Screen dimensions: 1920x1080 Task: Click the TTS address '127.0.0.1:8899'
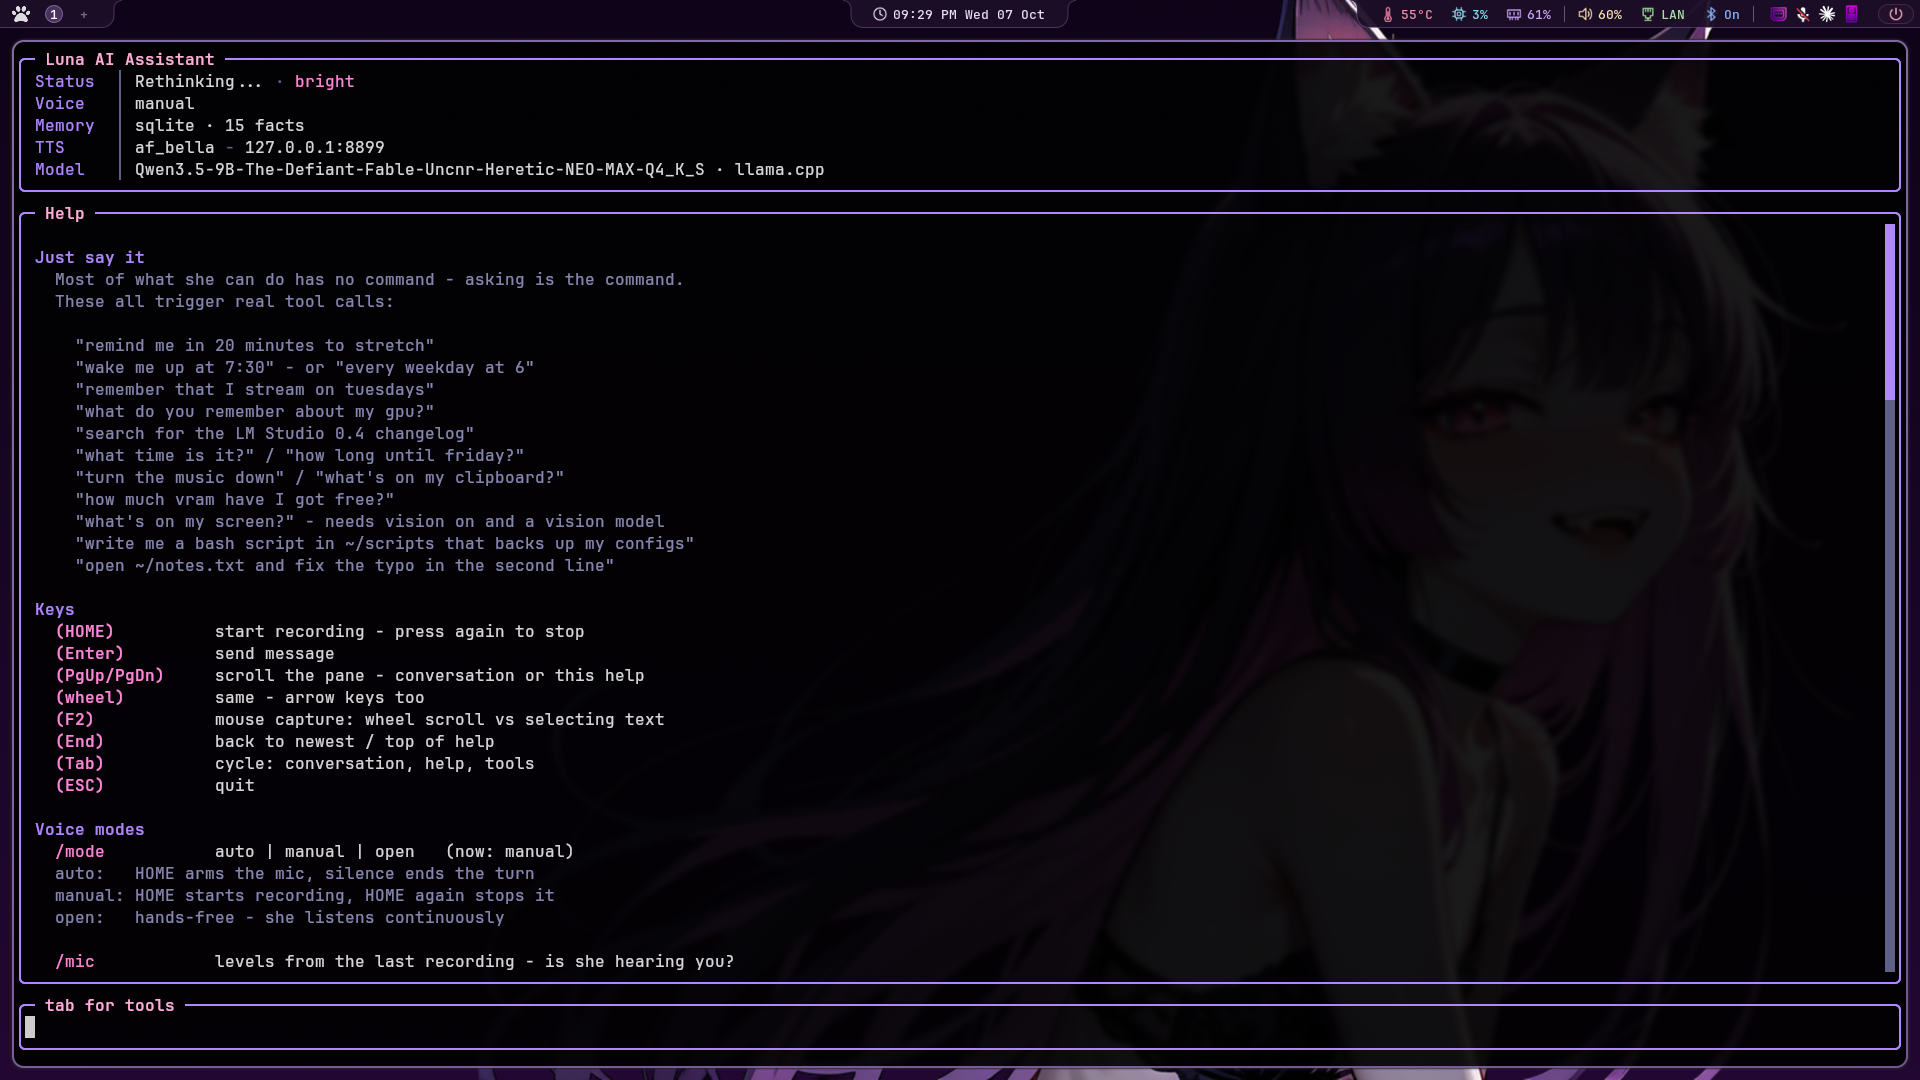[x=314, y=148]
